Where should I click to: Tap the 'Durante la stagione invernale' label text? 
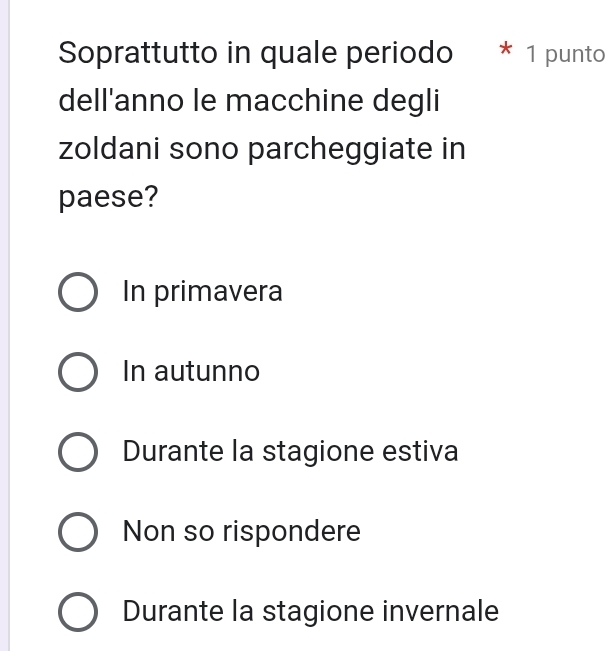pyautogui.click(x=310, y=610)
